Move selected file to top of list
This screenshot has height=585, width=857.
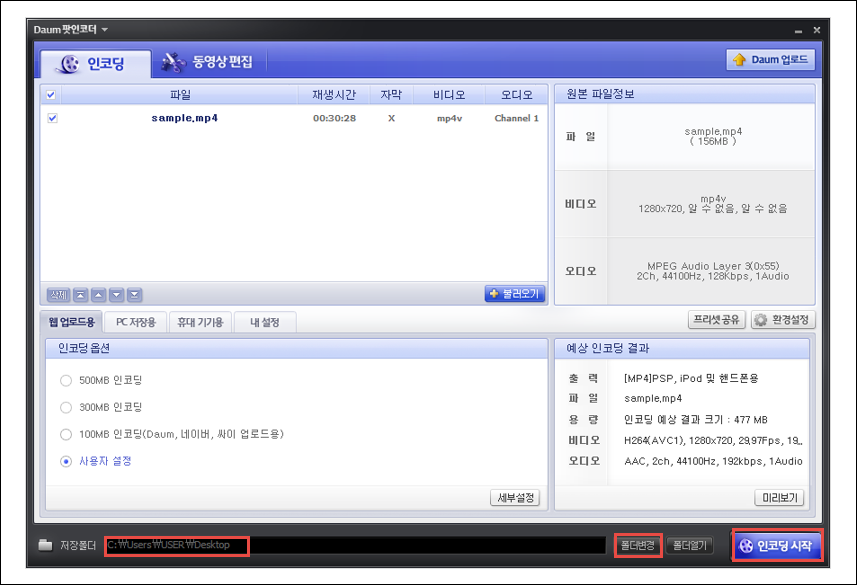(80, 295)
